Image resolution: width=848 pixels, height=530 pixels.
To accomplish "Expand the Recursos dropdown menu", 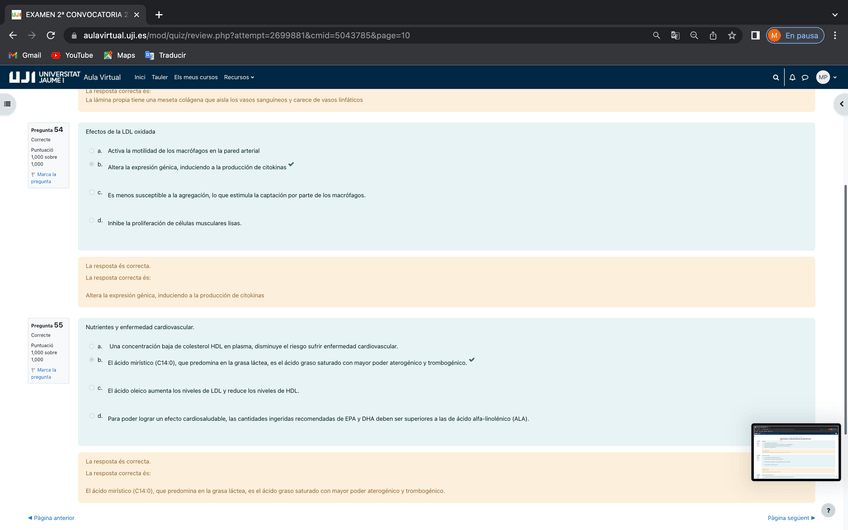I will [x=239, y=77].
